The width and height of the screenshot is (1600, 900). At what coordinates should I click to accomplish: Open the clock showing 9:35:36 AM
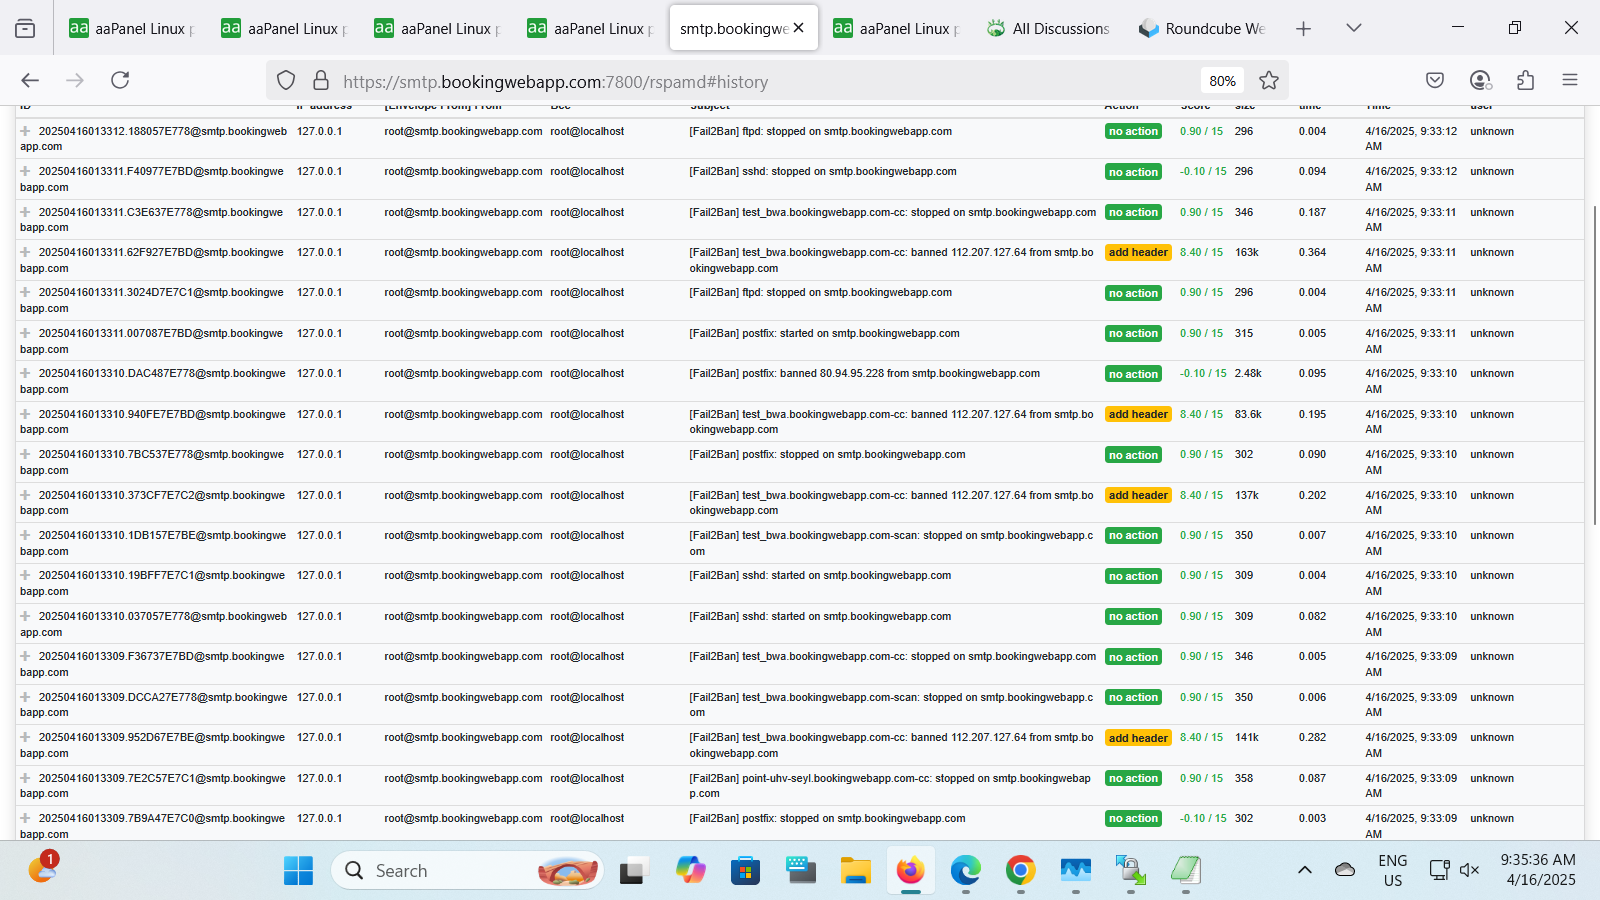1538,870
